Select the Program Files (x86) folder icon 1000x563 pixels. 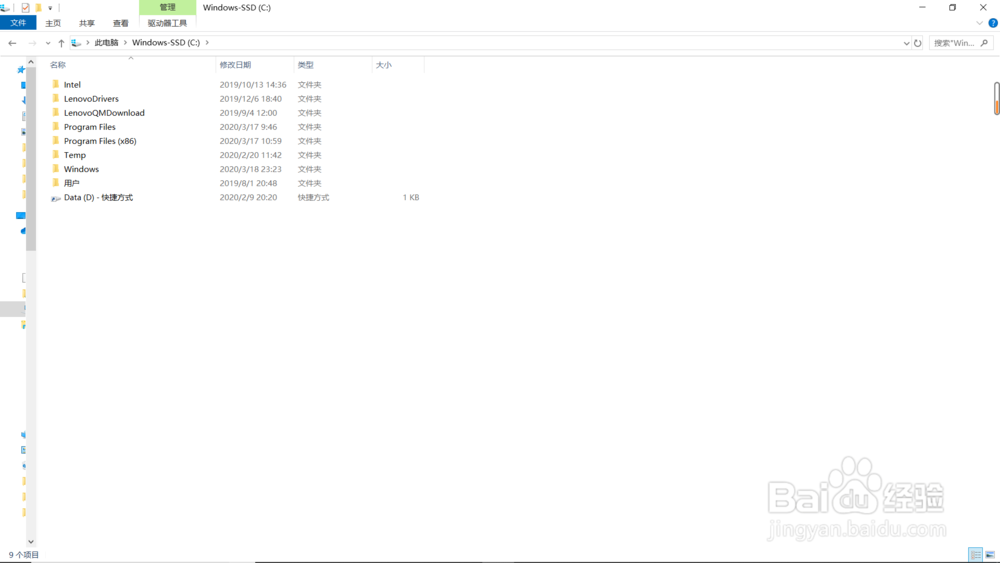coord(55,140)
